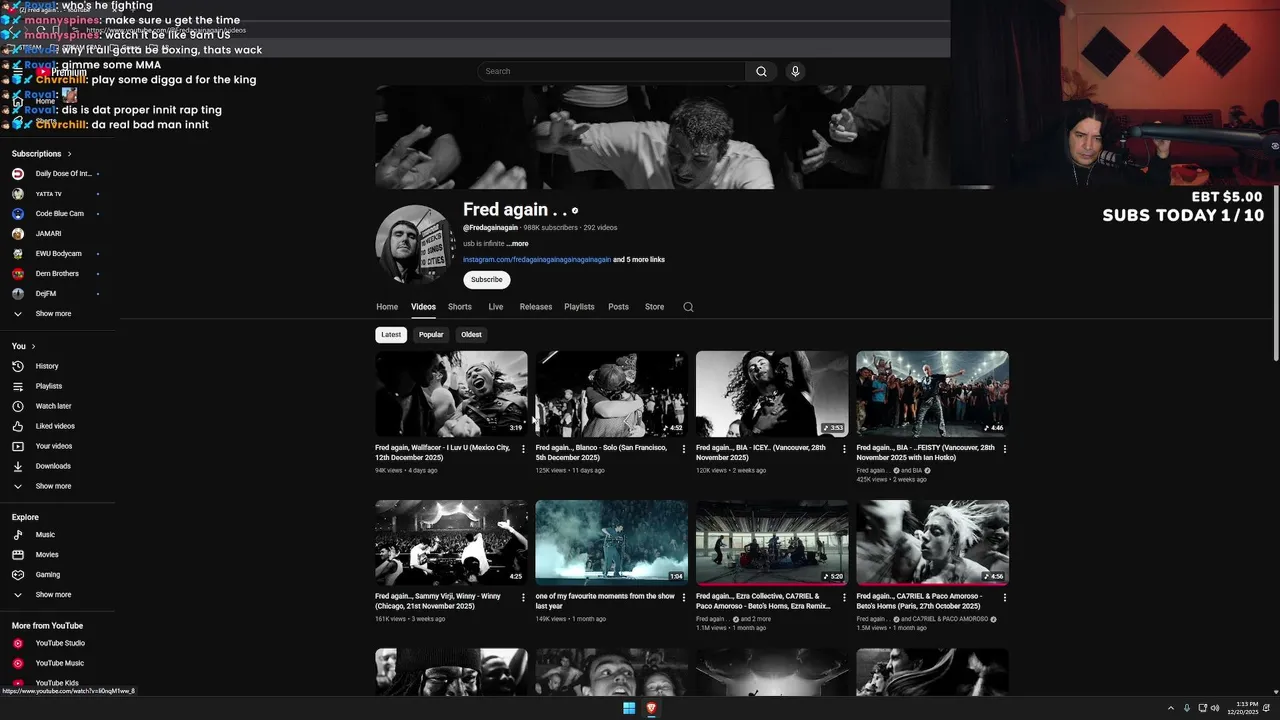Open options menu for BIA FEISTY video

pos(1004,449)
